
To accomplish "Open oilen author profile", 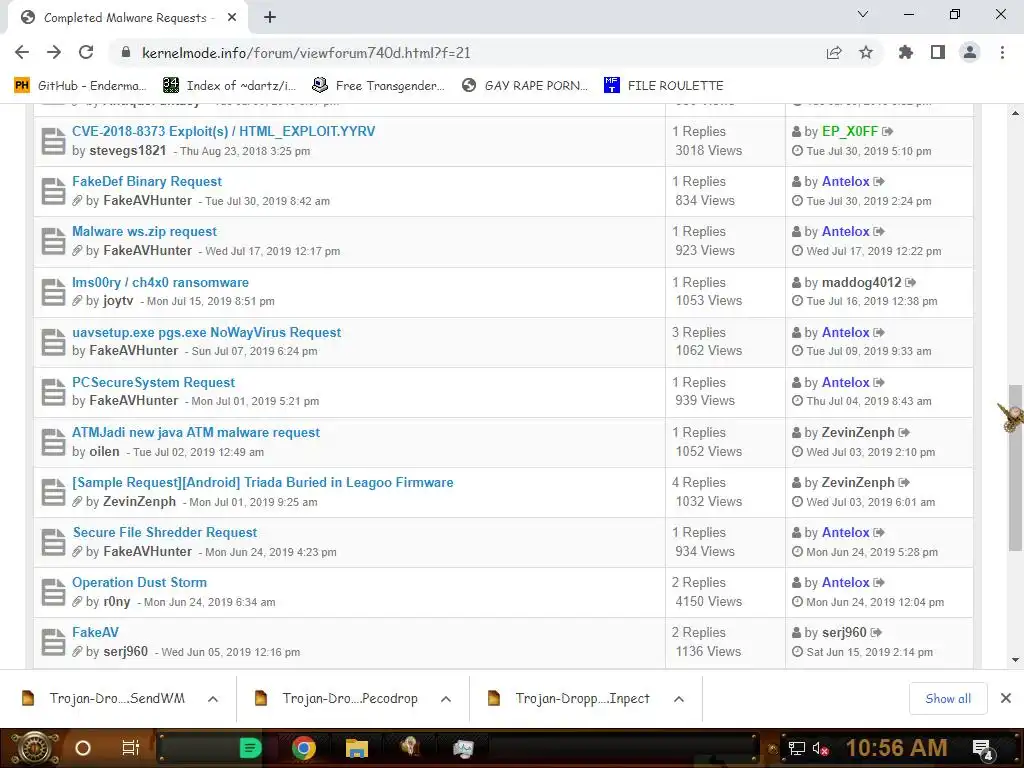I will 104,452.
